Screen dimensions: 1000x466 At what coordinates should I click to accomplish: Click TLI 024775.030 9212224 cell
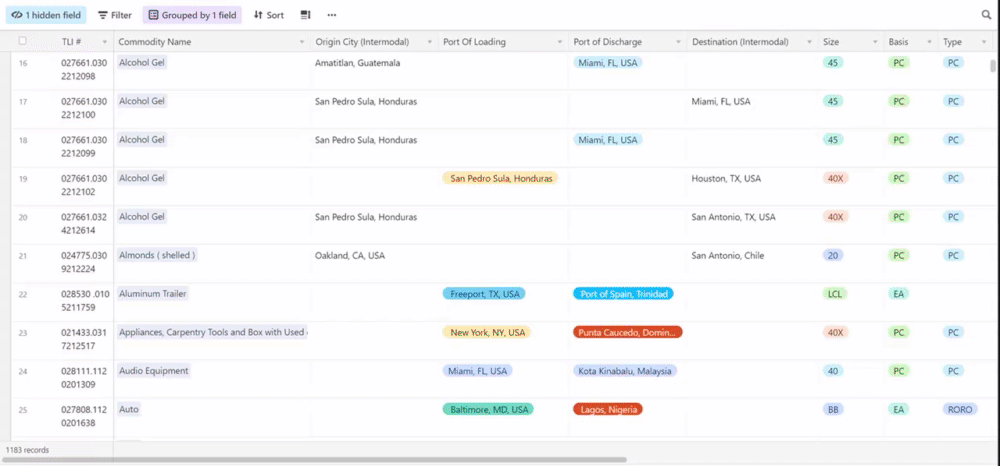pyautogui.click(x=84, y=262)
